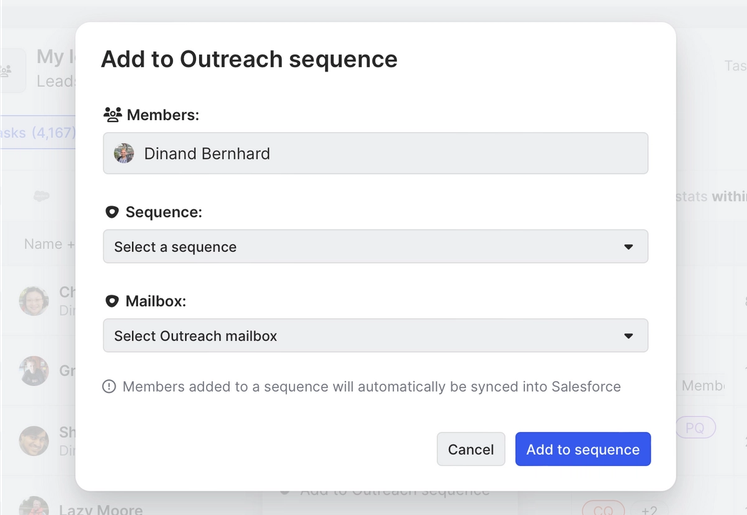
Task: Click the info icon before Salesforce sync note
Action: [x=110, y=387]
